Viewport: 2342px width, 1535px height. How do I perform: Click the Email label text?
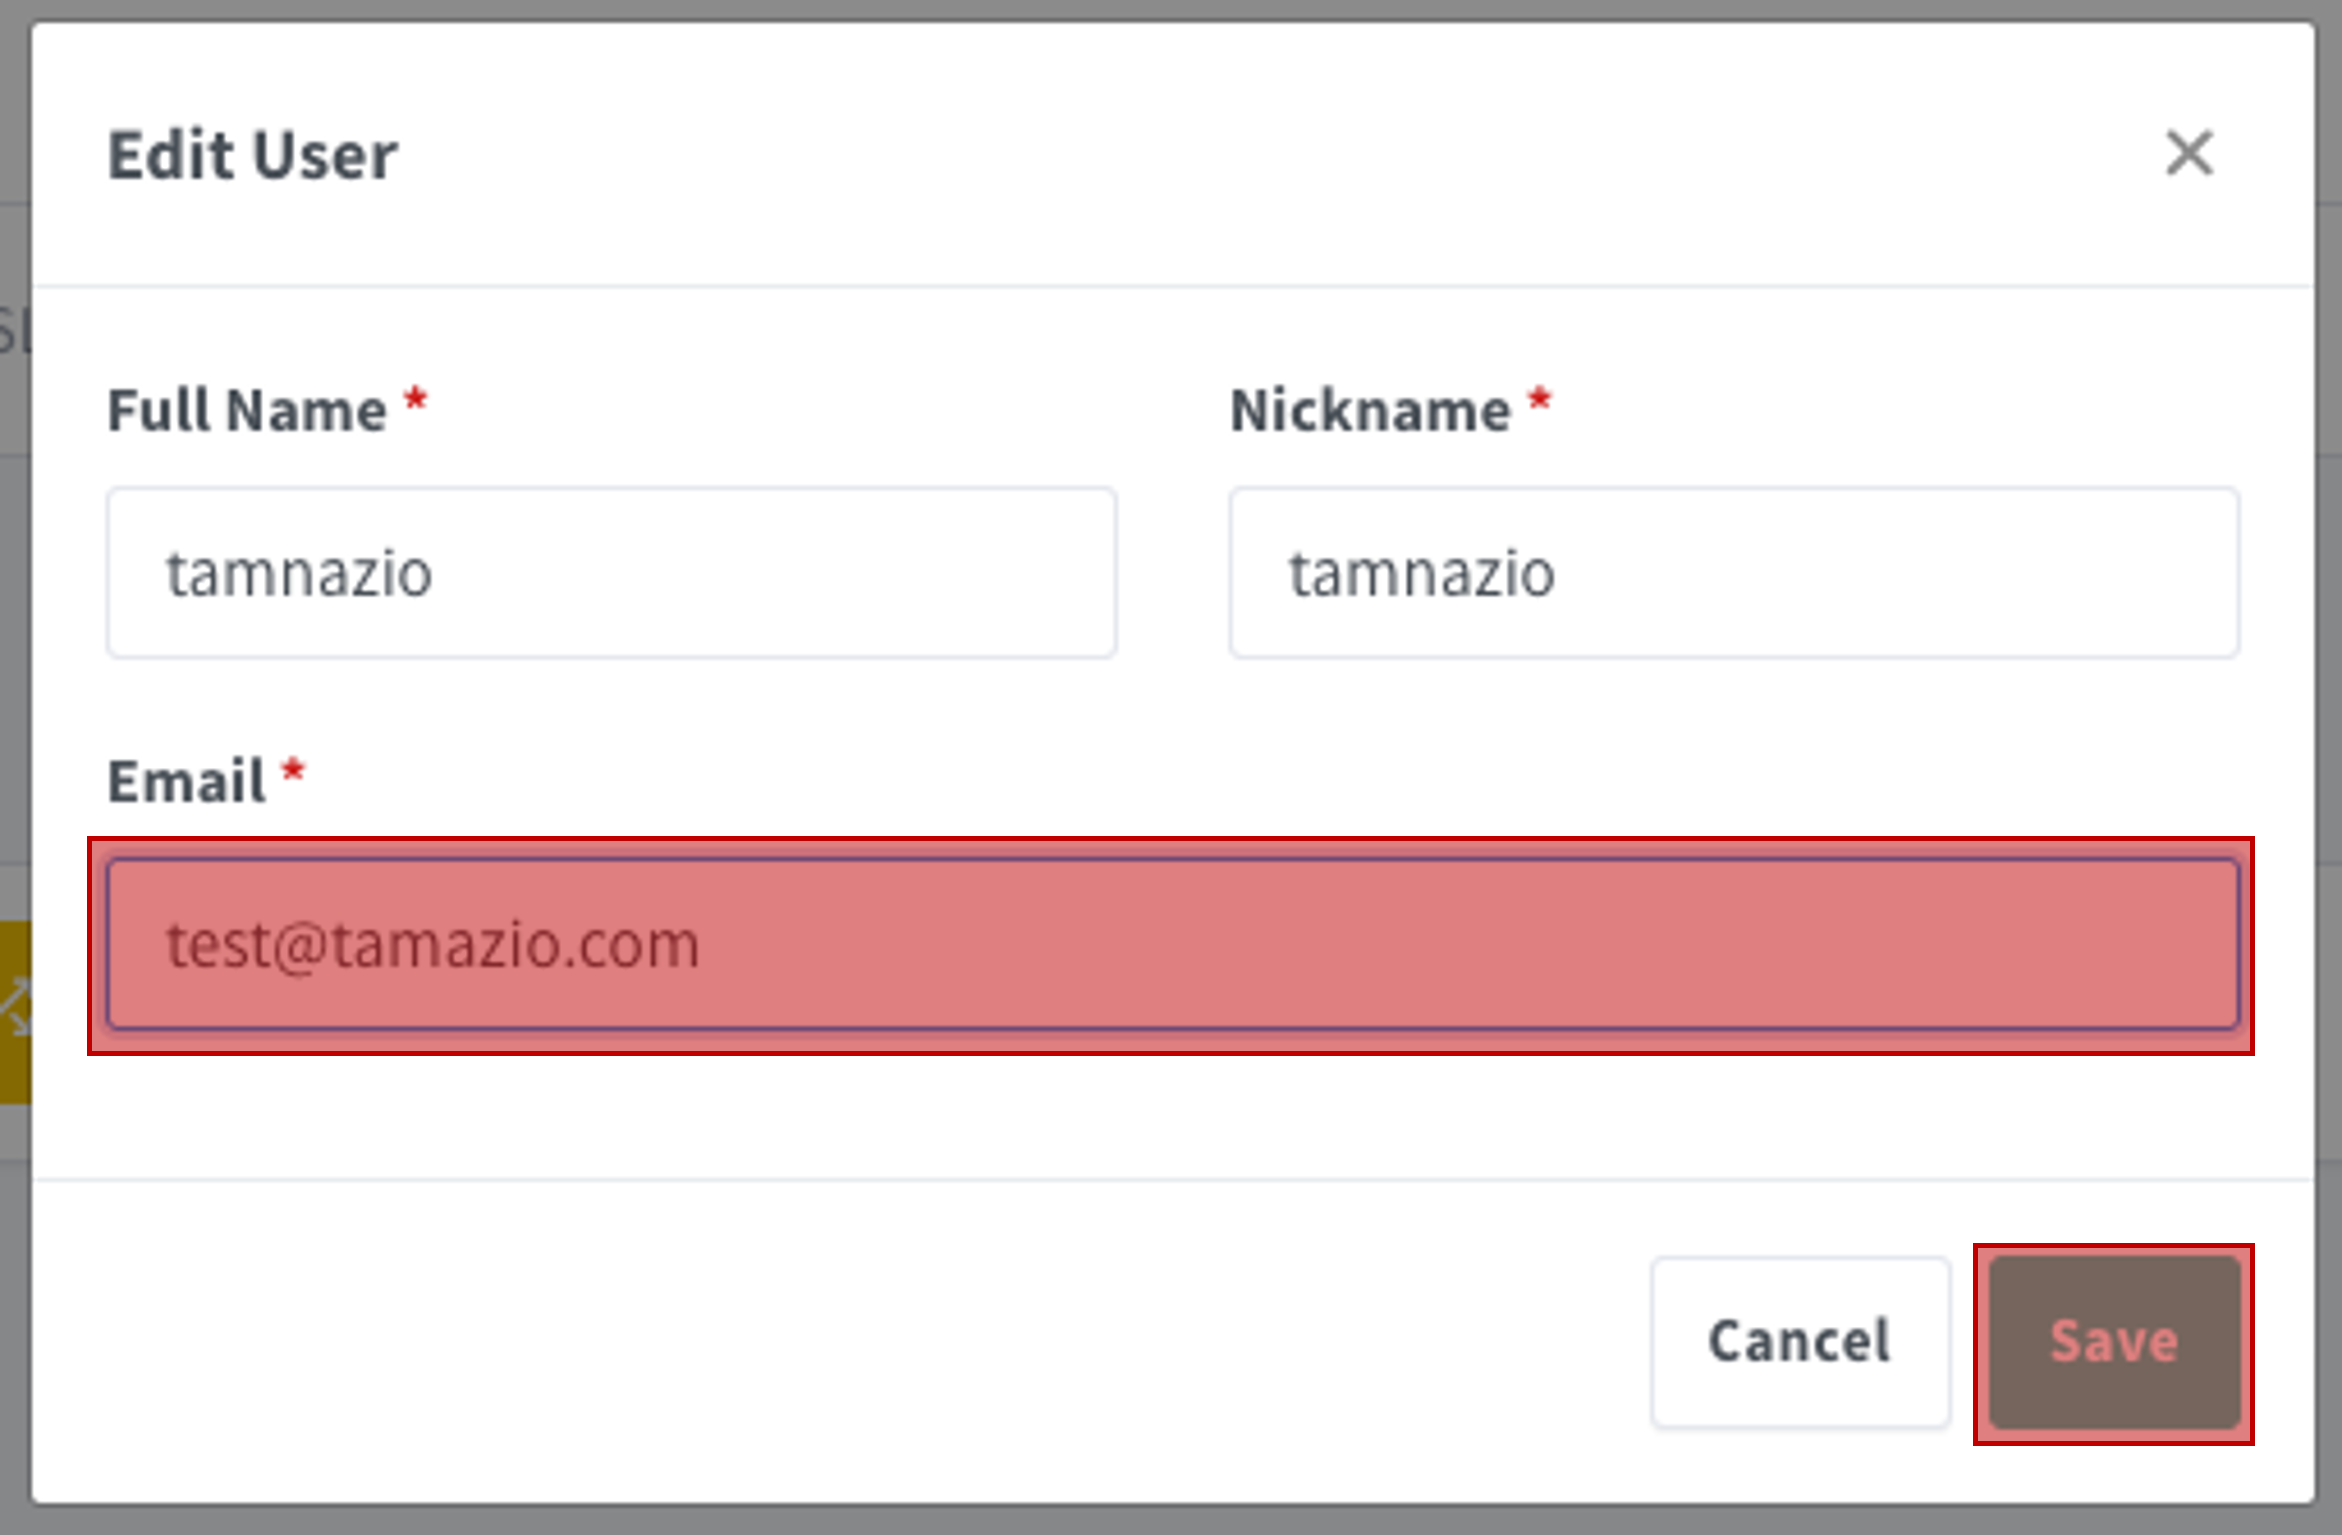tap(187, 781)
